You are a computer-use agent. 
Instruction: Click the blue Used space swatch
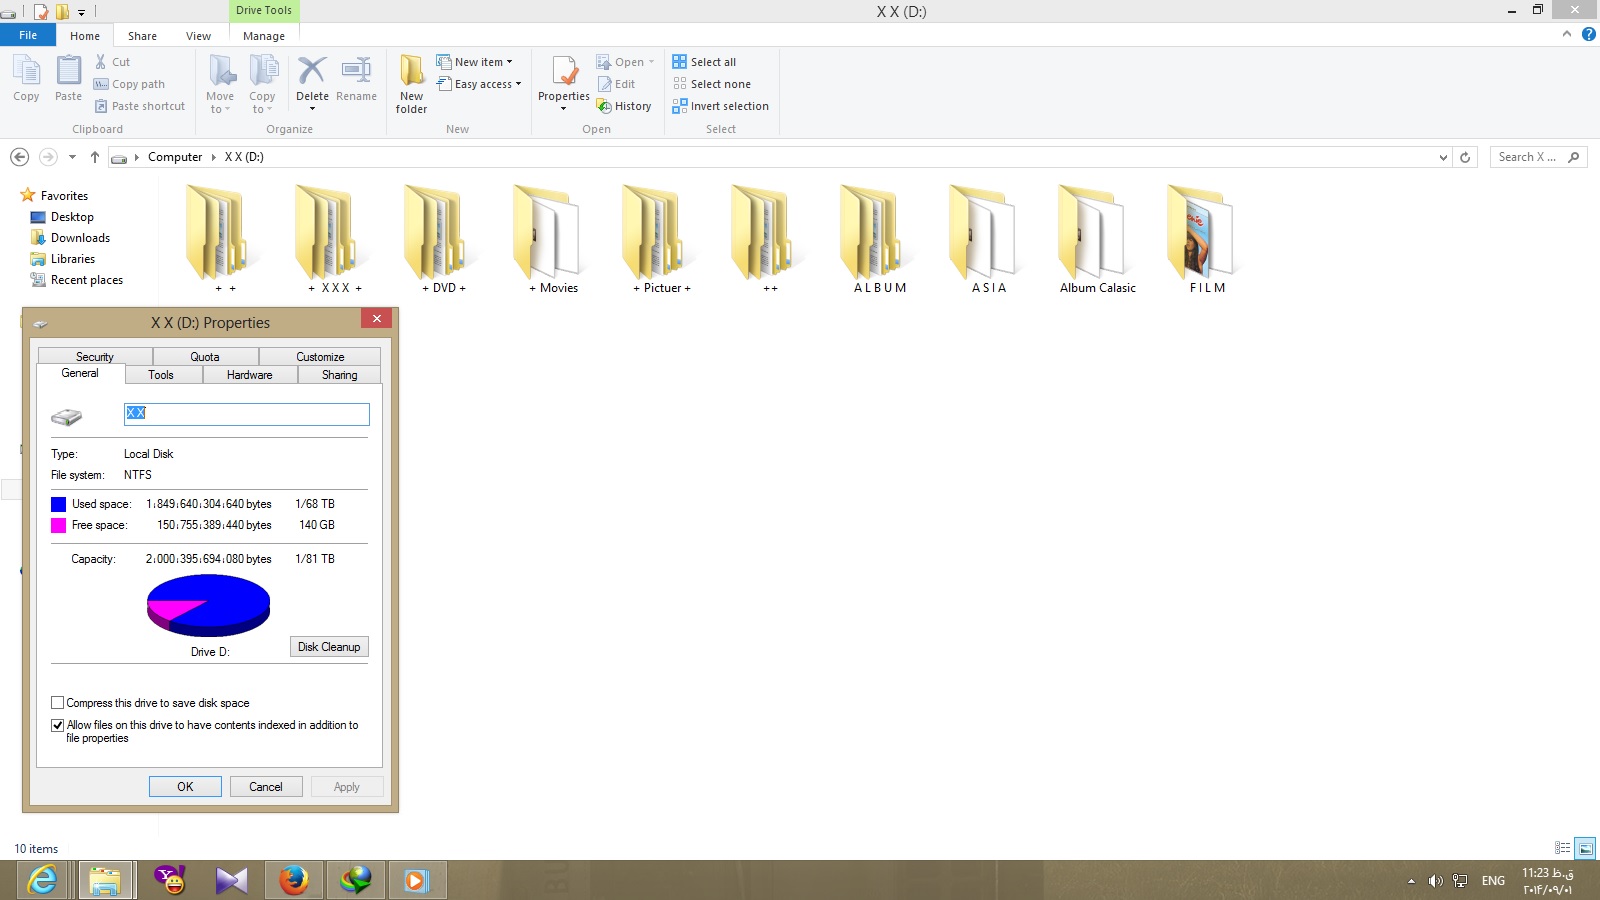[59, 504]
